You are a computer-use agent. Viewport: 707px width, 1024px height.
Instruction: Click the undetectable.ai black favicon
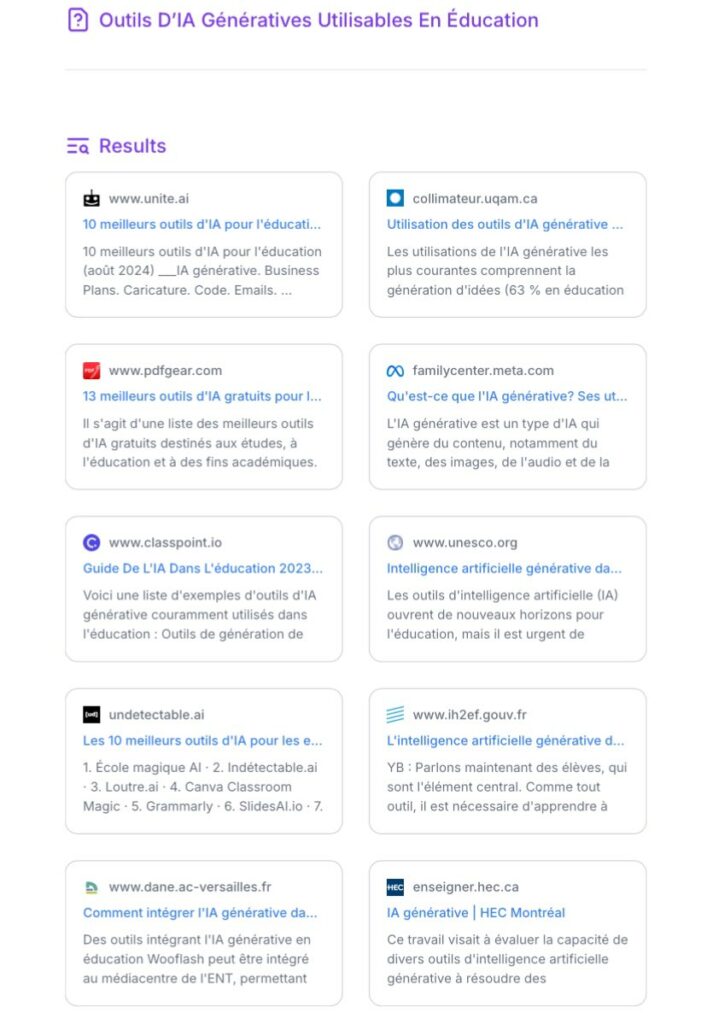pos(92,714)
